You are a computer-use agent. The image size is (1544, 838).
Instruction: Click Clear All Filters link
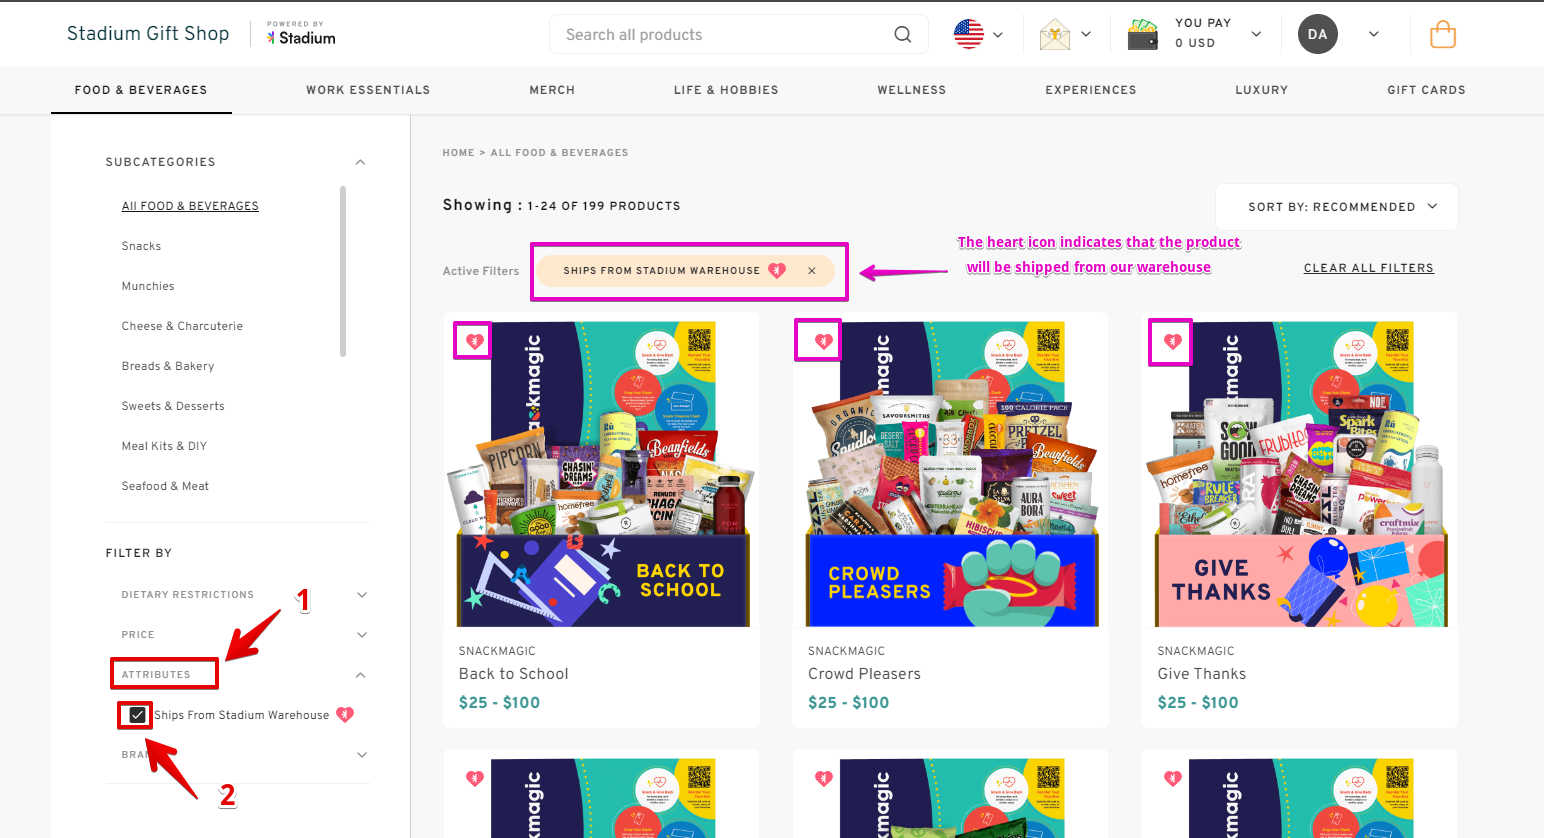pyautogui.click(x=1369, y=268)
